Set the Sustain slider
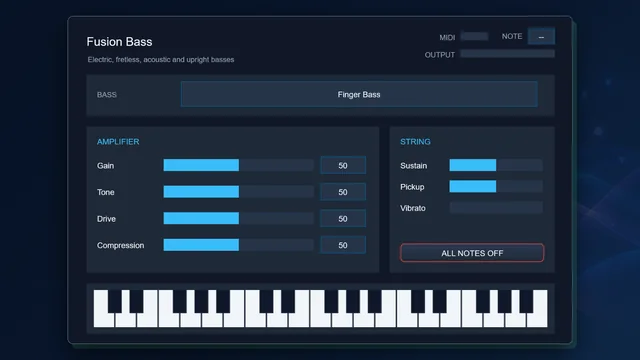 496,165
